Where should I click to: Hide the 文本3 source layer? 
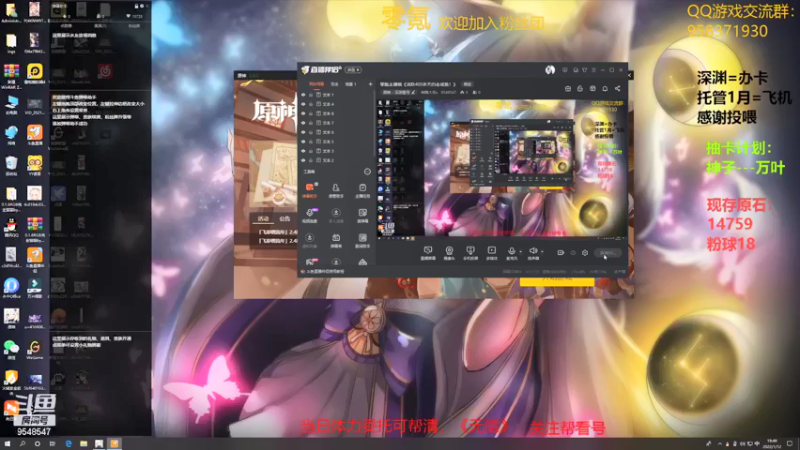[303, 151]
